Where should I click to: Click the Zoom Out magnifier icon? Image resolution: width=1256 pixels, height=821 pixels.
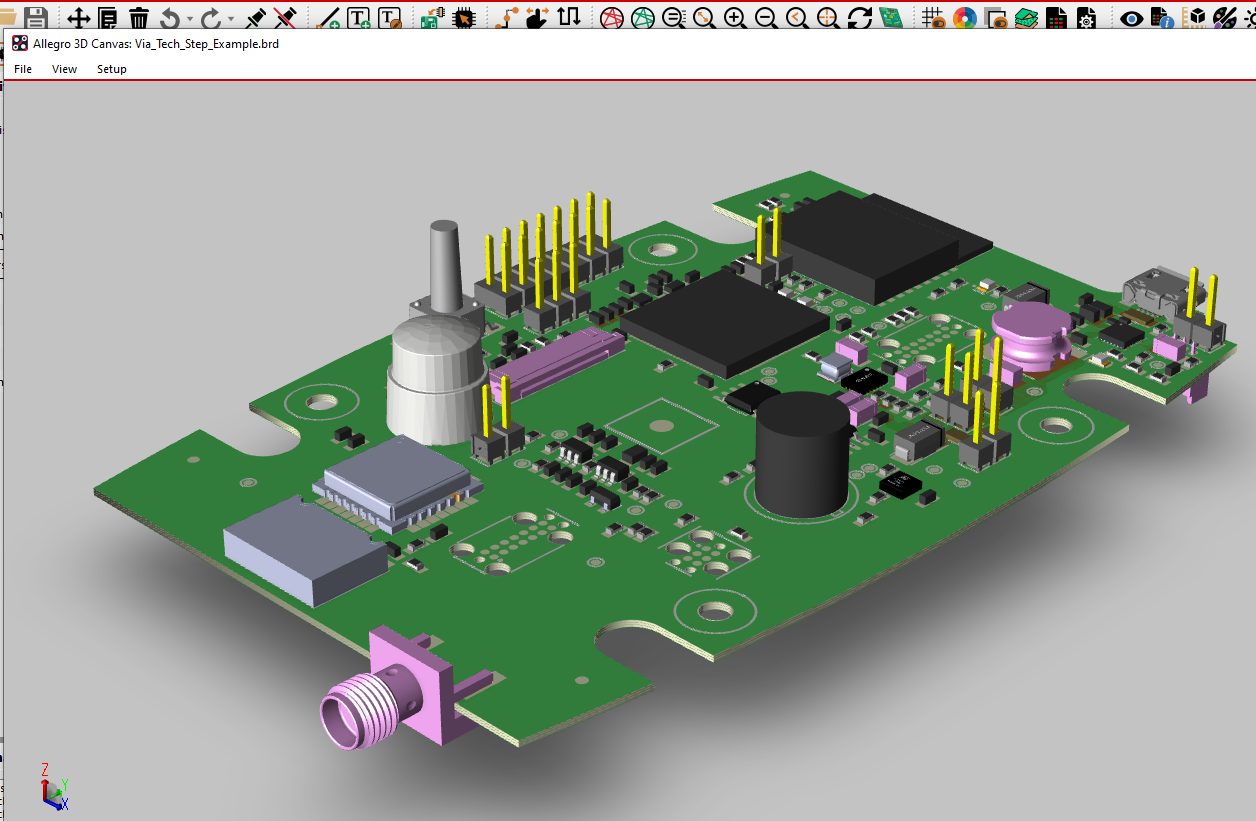click(x=766, y=17)
